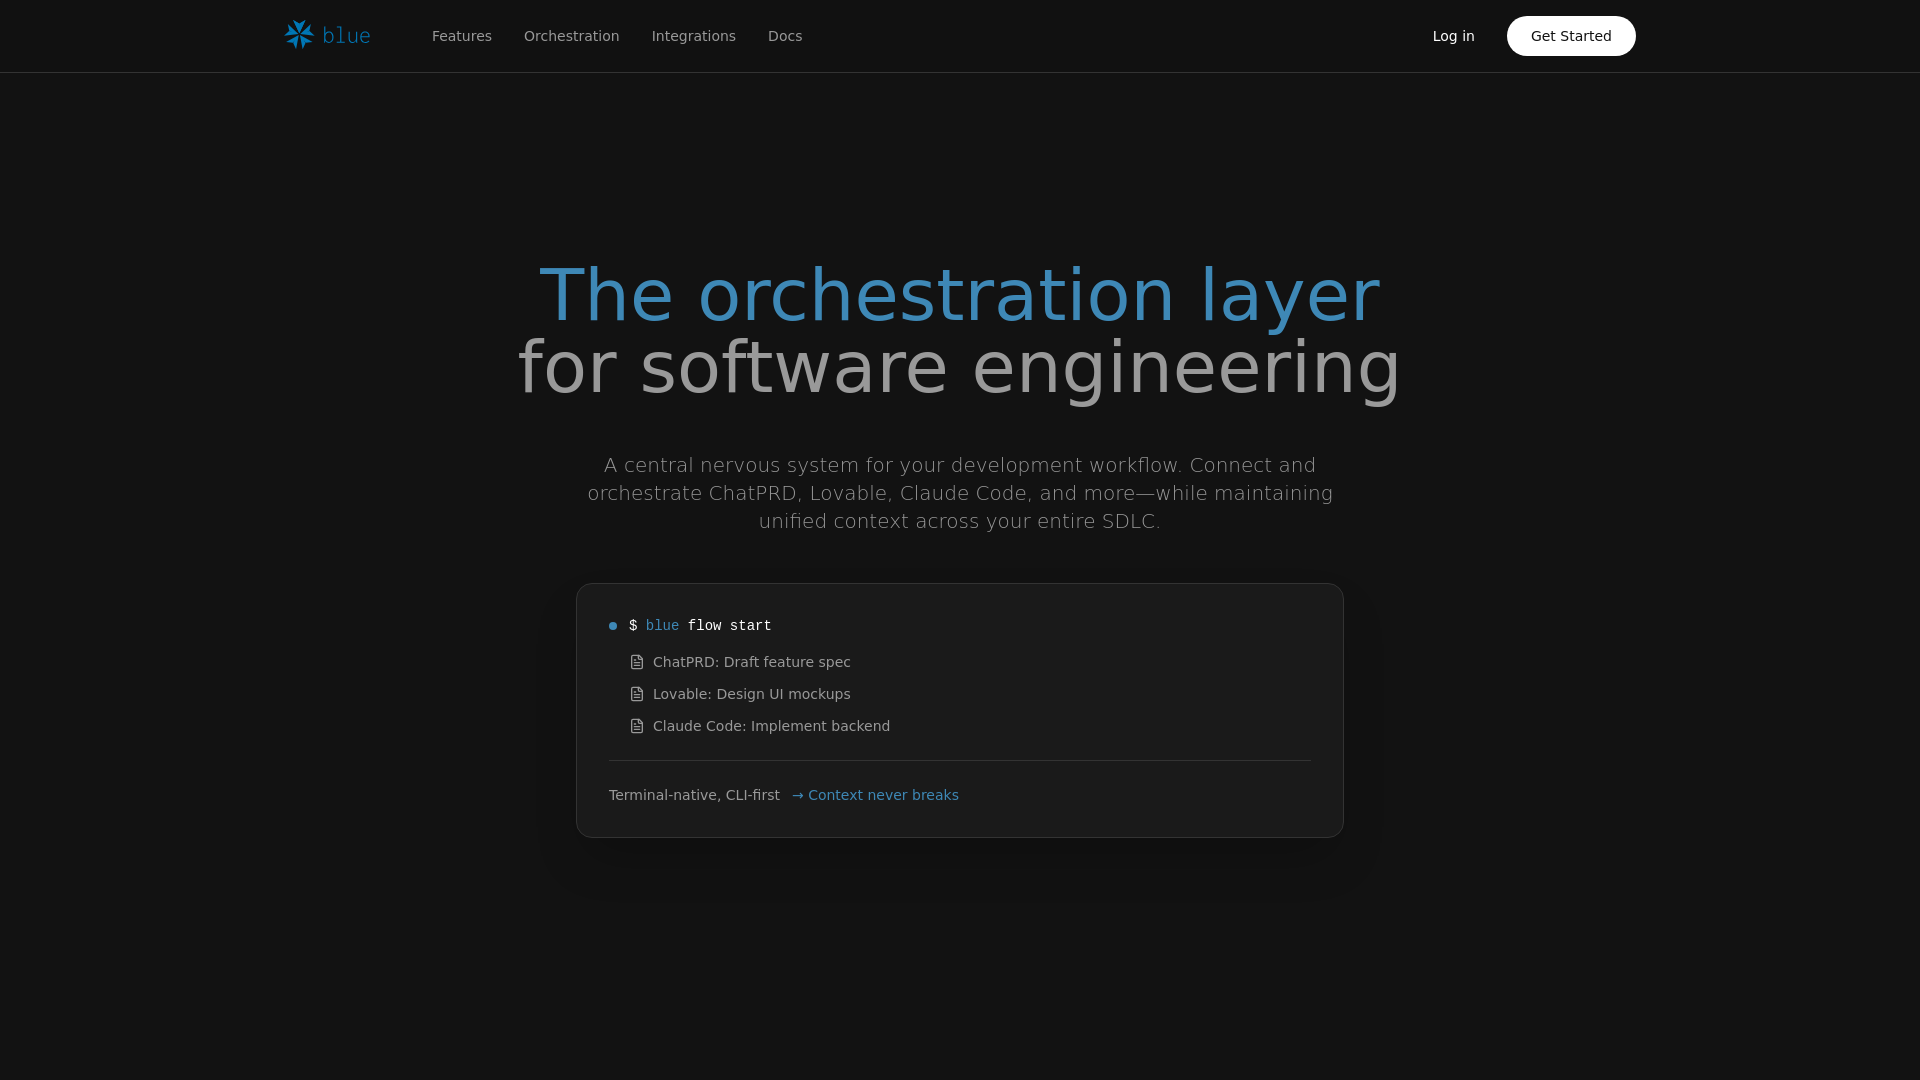The height and width of the screenshot is (1080, 1920).
Task: Click "Terminal-native, CLI-first" text
Action: pos(694,795)
